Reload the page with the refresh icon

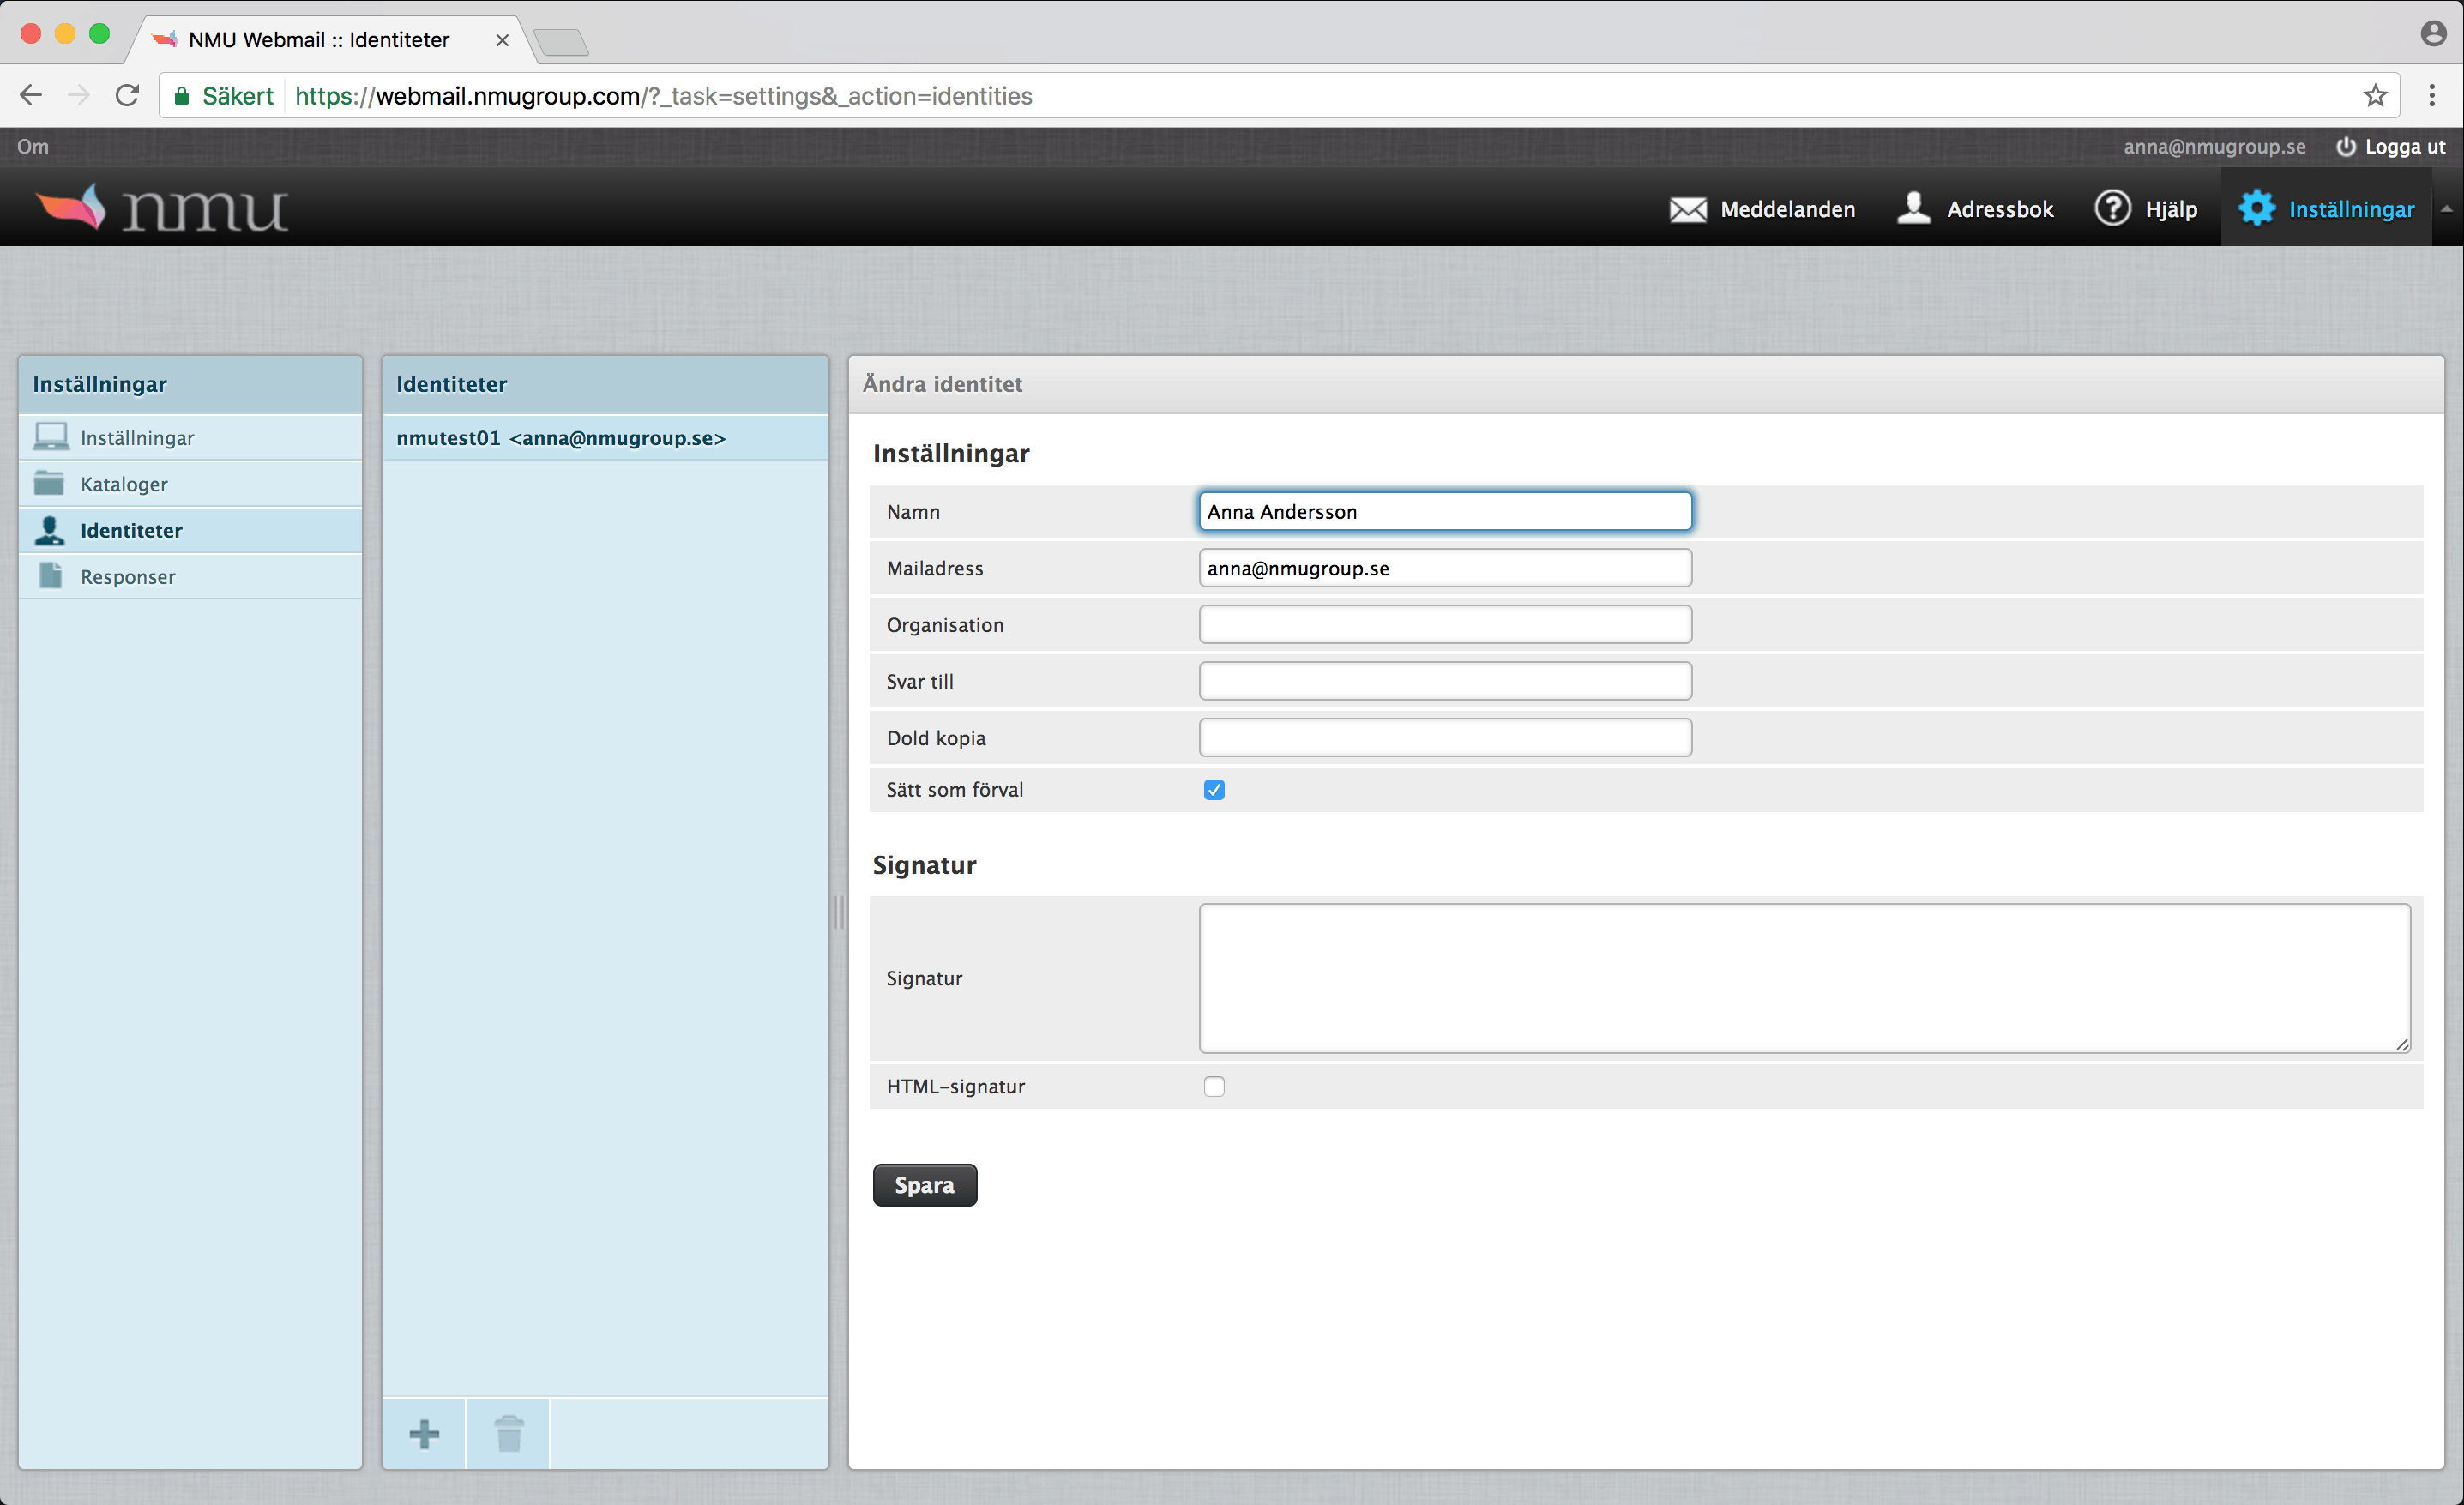[127, 96]
